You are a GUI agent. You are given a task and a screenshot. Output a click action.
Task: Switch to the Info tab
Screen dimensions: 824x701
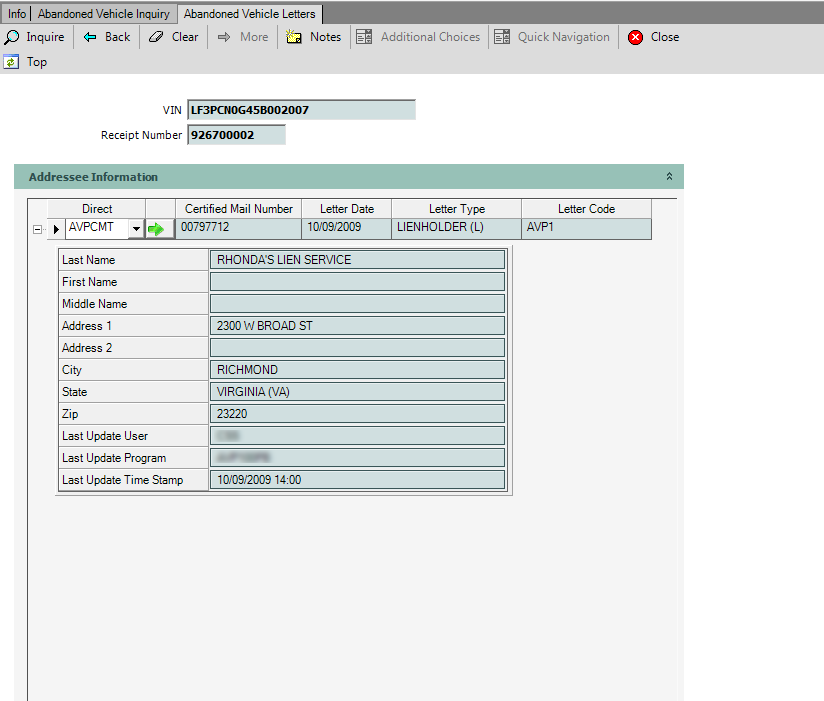(x=17, y=14)
